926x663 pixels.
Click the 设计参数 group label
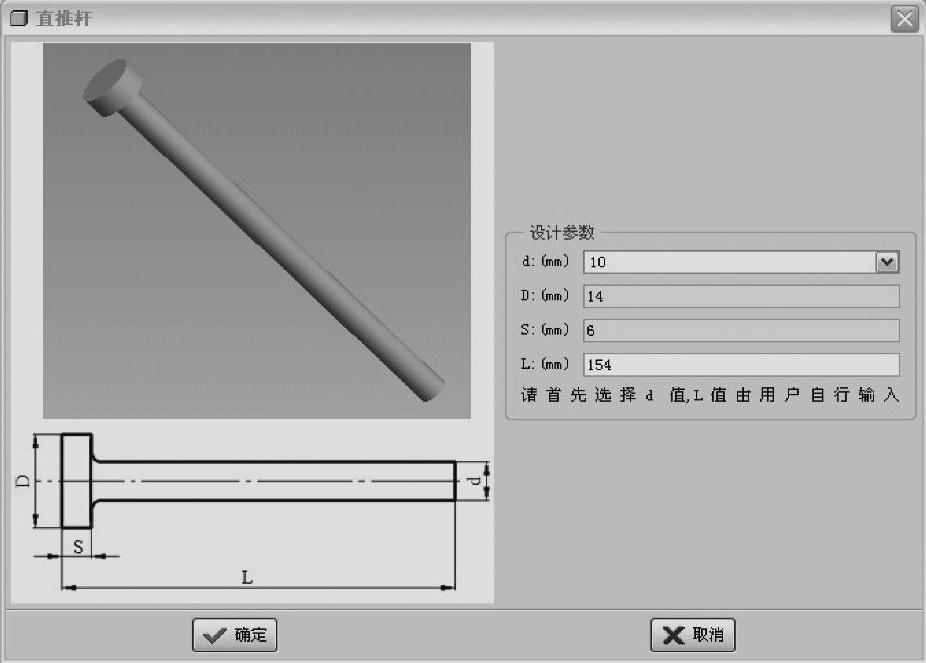click(562, 233)
